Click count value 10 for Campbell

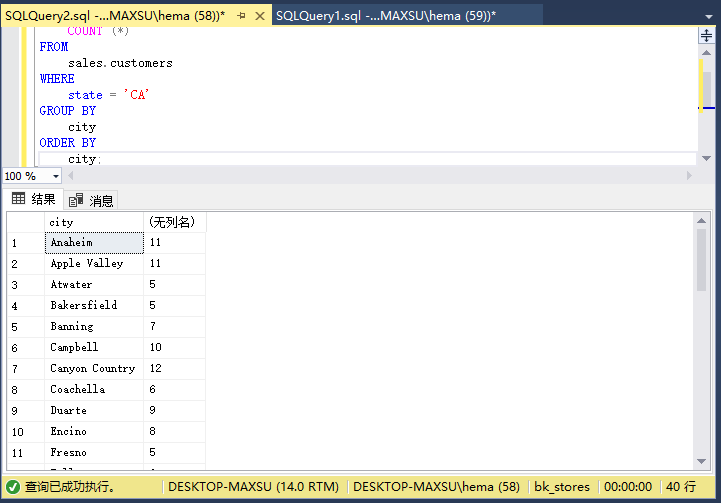click(x=175, y=348)
